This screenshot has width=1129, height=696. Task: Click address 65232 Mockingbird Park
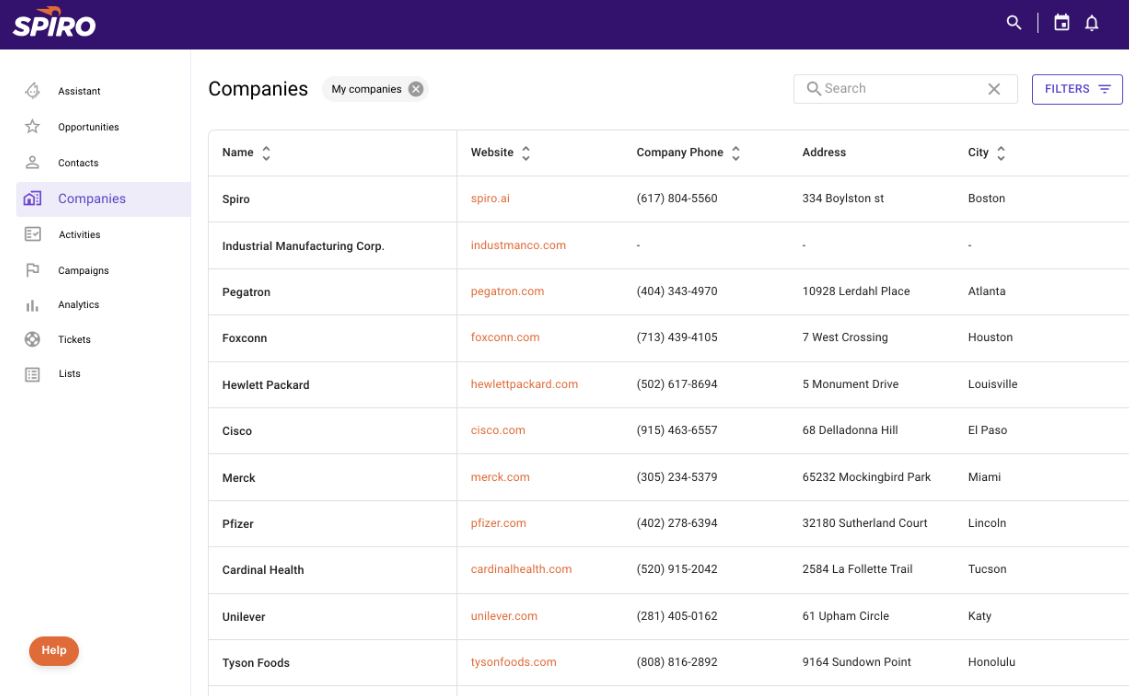(x=867, y=477)
